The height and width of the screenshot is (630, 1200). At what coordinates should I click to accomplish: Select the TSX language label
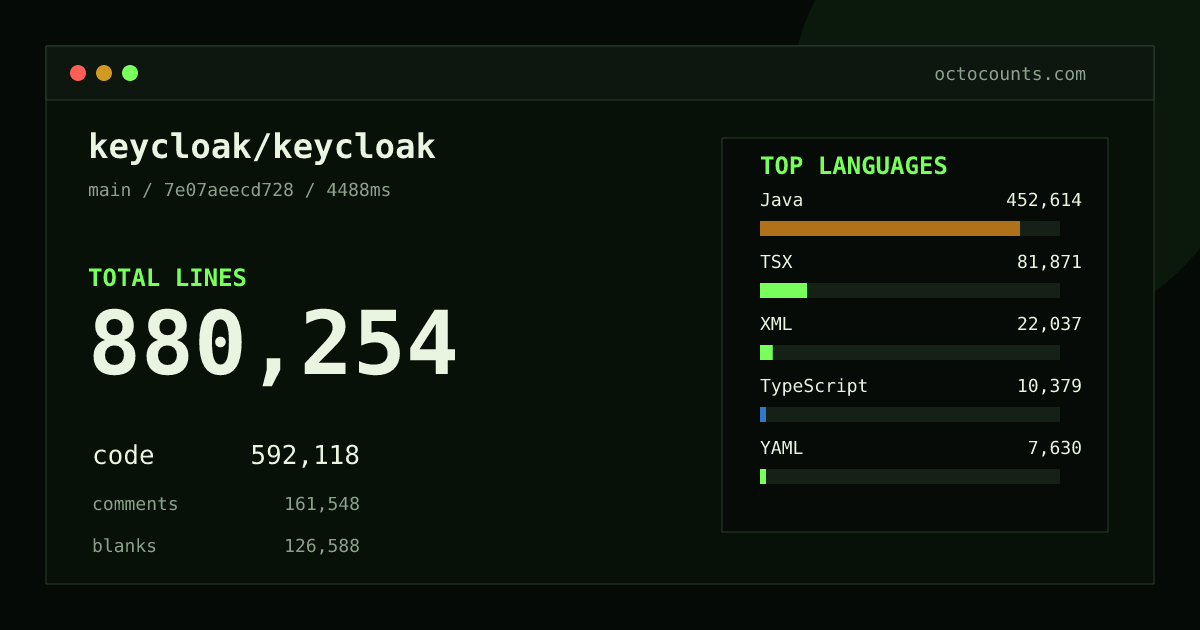tap(776, 262)
